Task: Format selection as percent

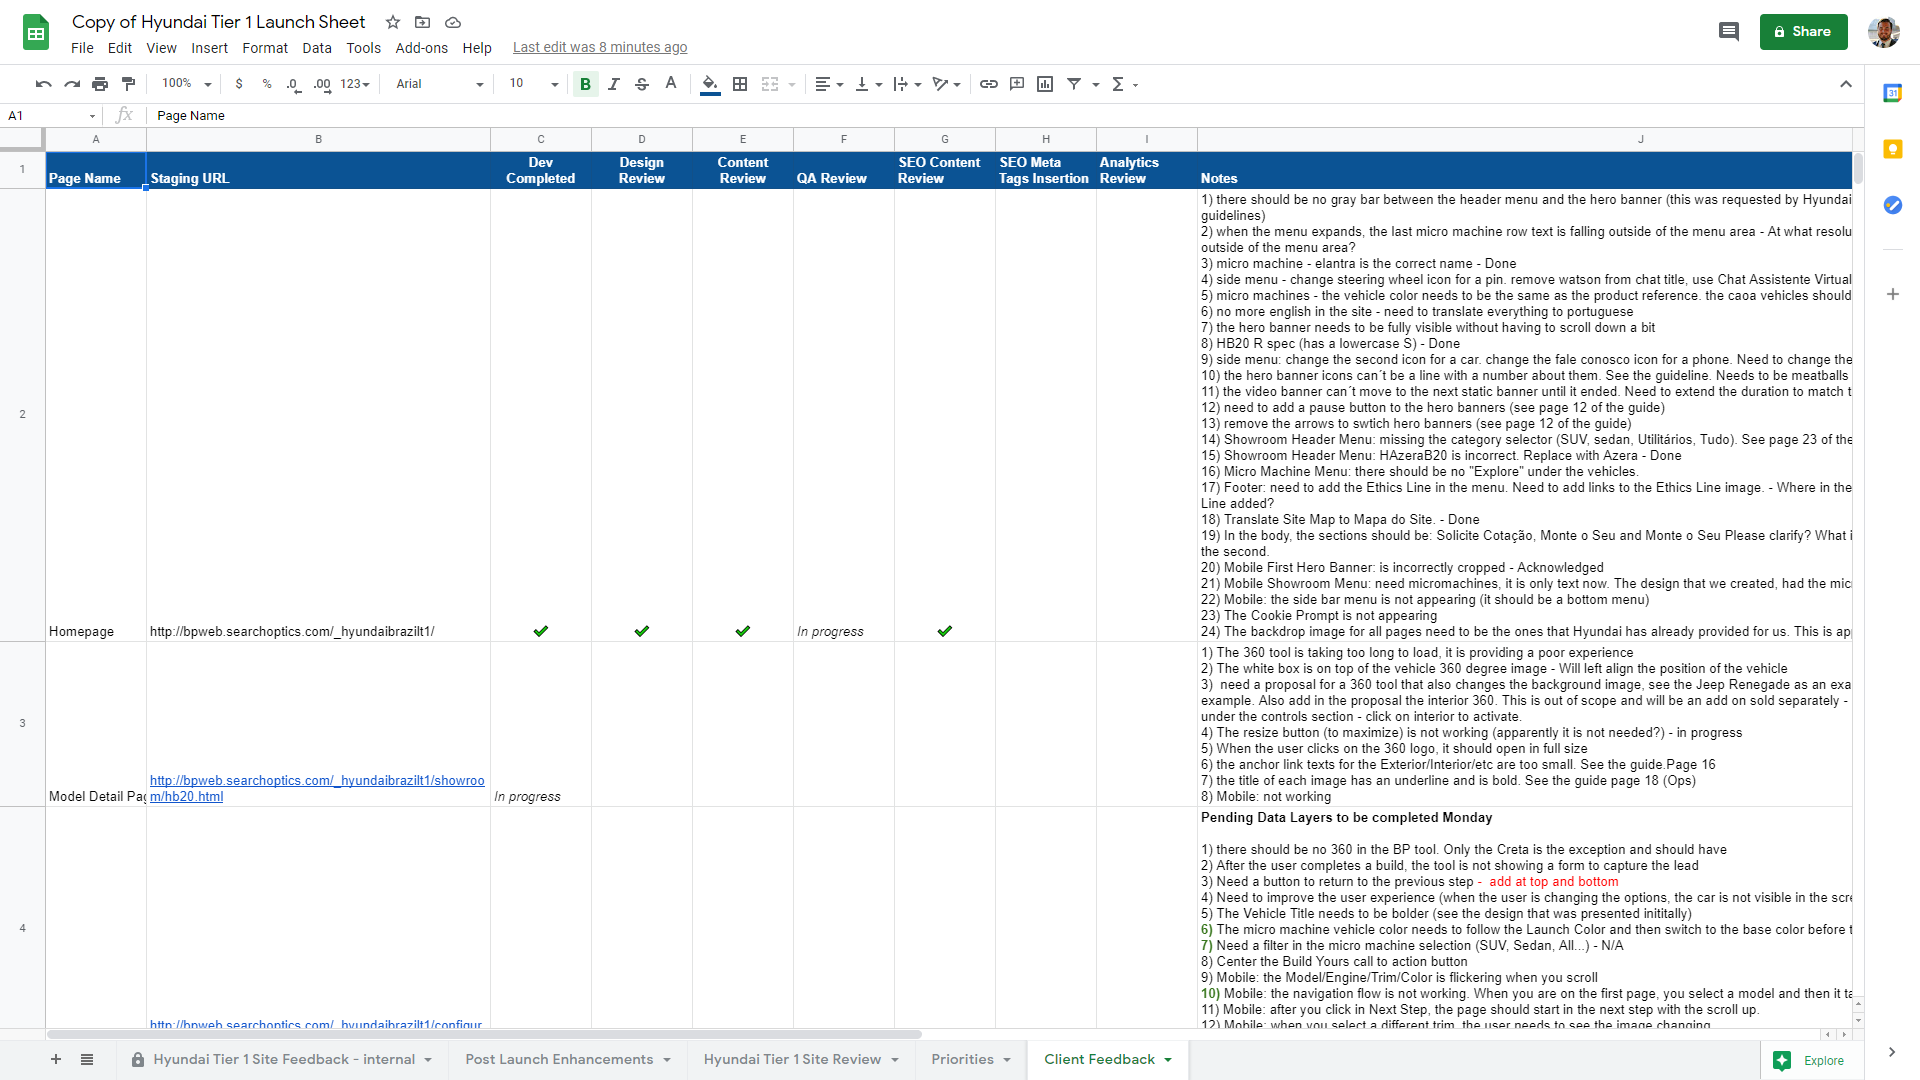Action: (x=267, y=84)
